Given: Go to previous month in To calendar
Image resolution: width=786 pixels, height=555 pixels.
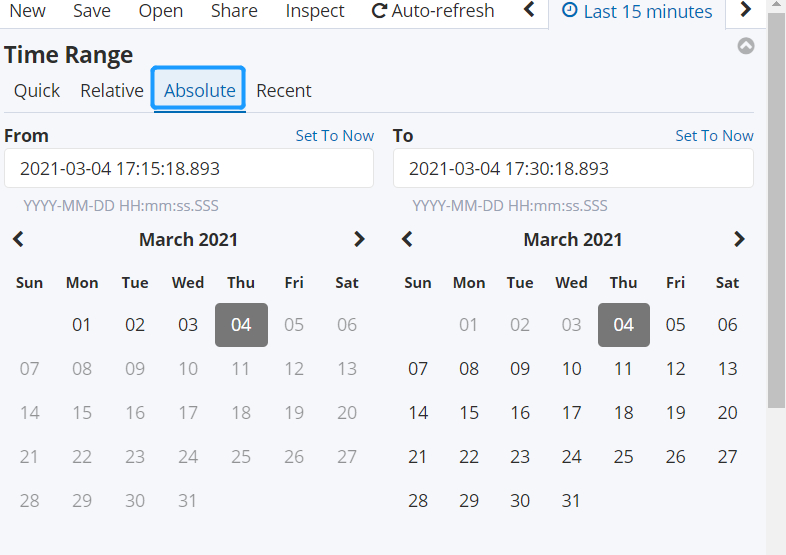Looking at the screenshot, I should click(x=407, y=239).
